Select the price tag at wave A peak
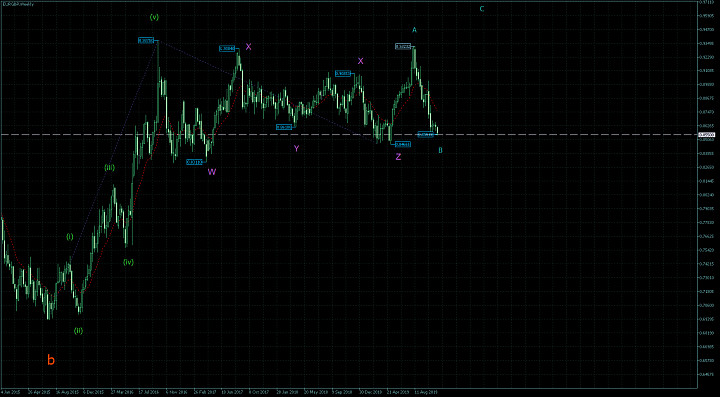The width and height of the screenshot is (720, 397). [403, 46]
